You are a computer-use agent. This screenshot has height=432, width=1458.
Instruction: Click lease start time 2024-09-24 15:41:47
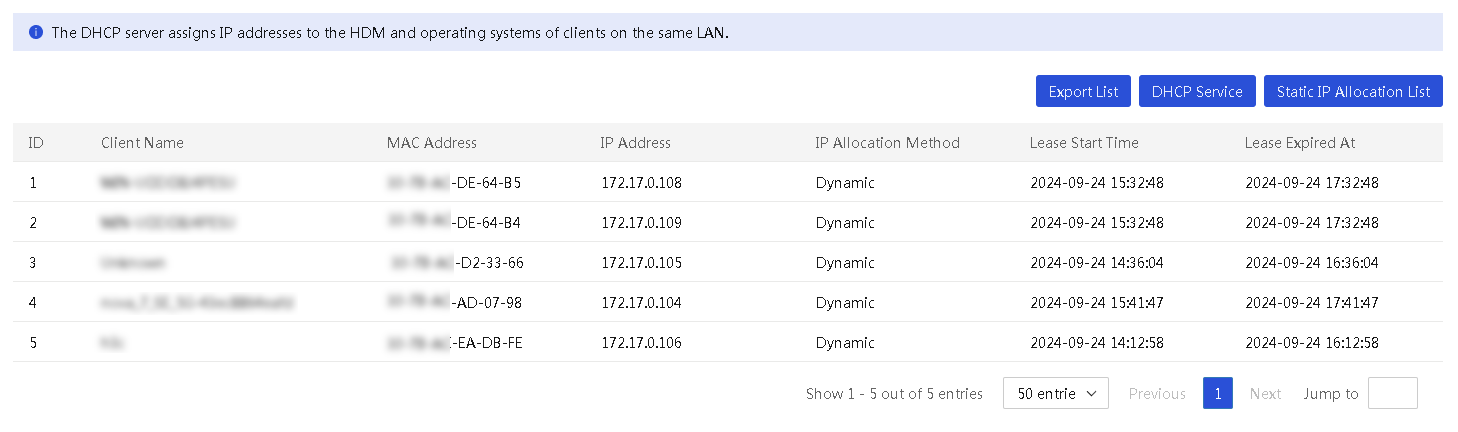[x=1097, y=303]
